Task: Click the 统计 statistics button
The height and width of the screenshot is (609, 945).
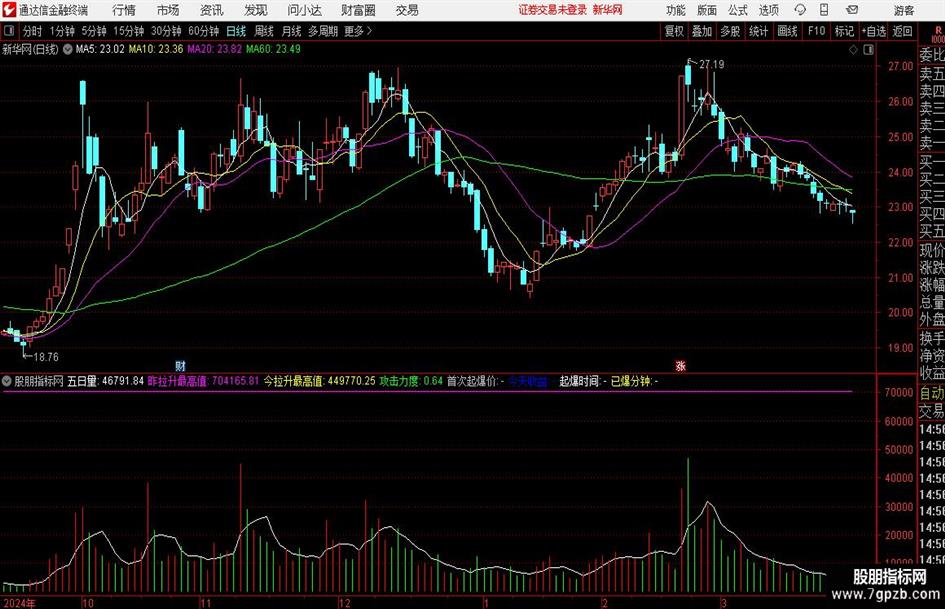Action: click(758, 31)
